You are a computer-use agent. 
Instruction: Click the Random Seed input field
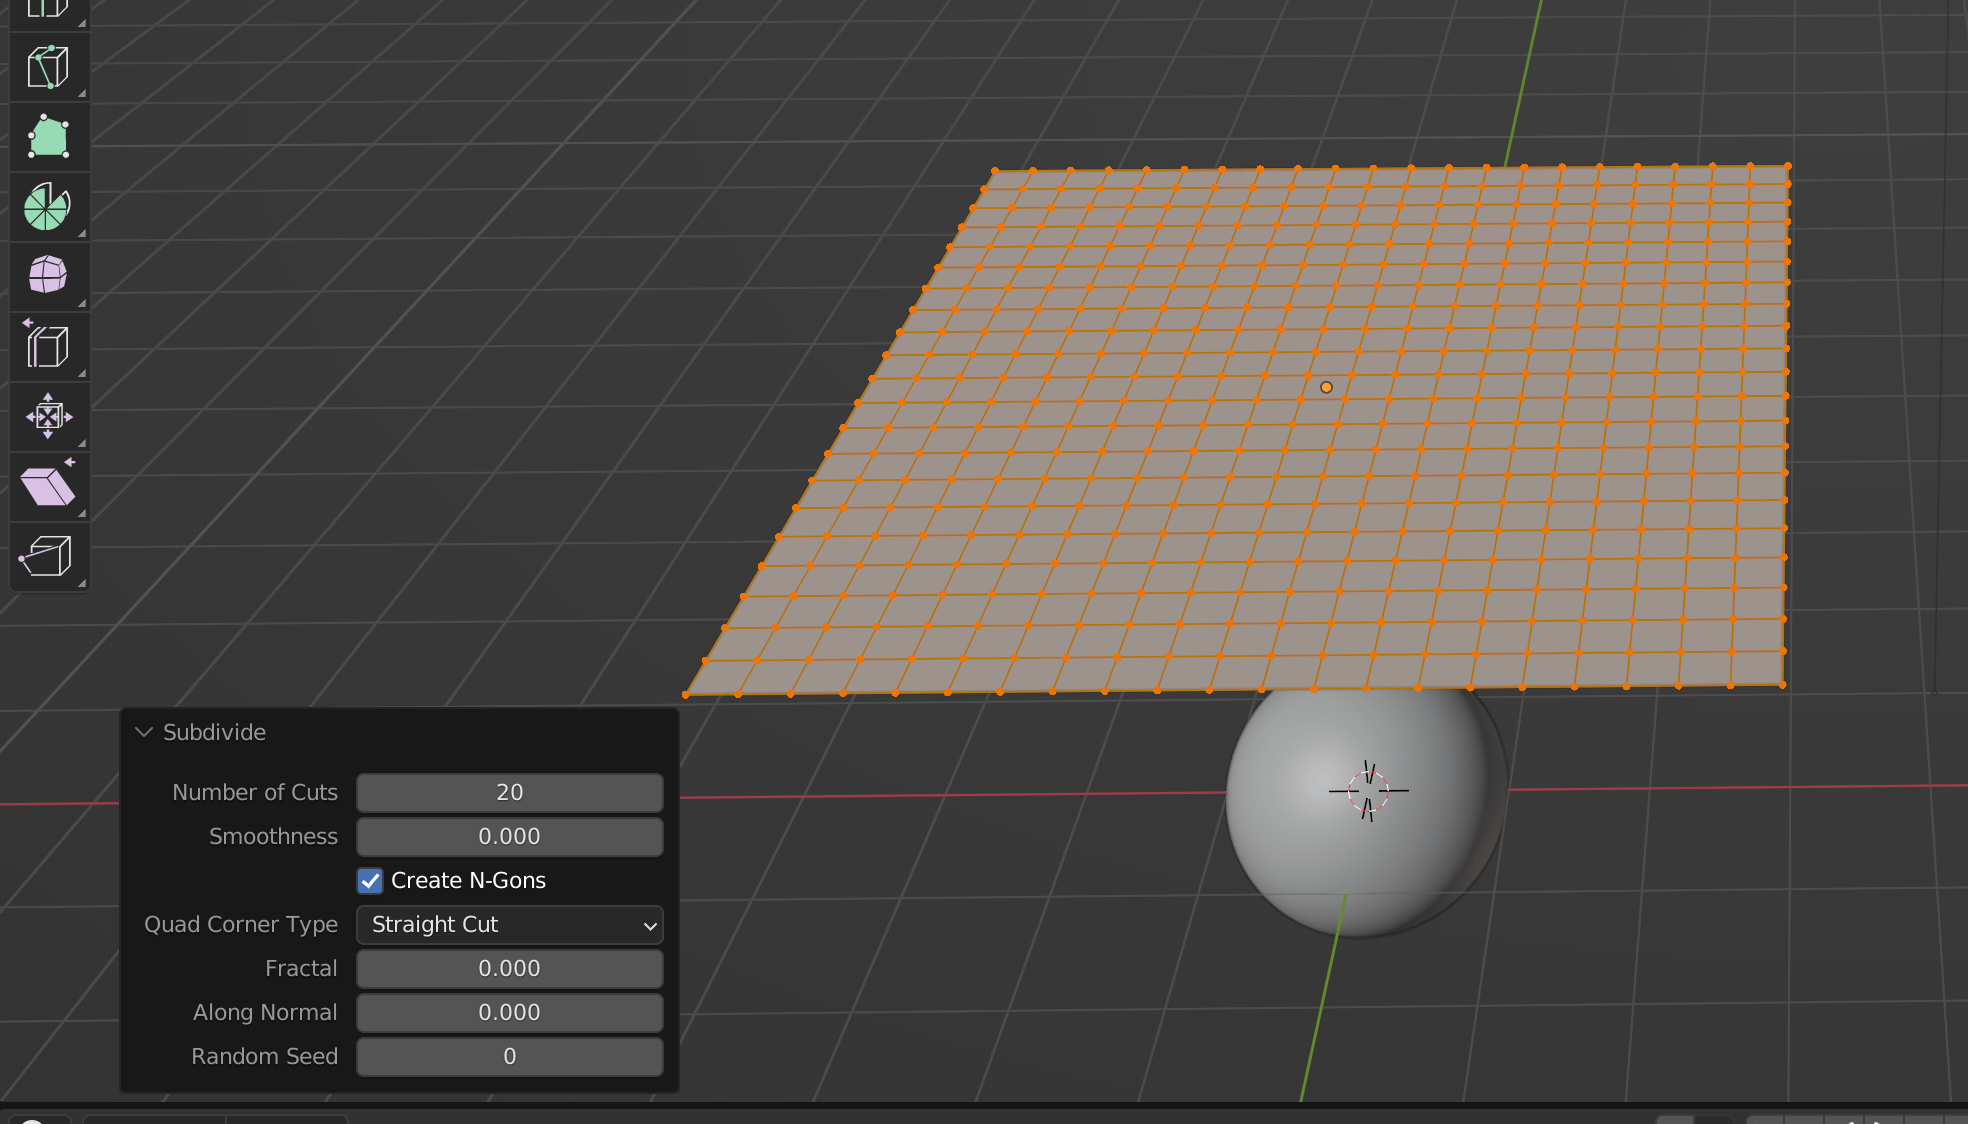click(x=509, y=1056)
